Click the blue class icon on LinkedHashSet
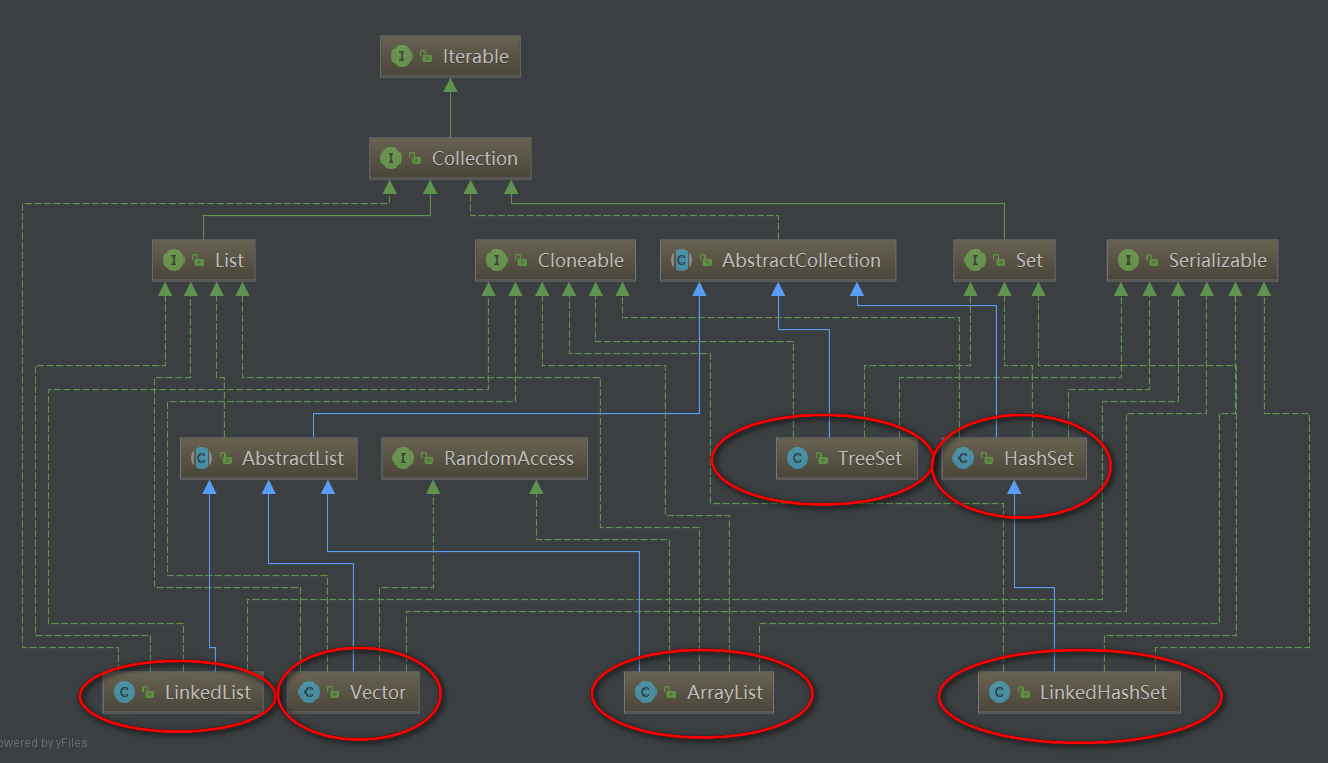The image size is (1328, 763). coord(999,692)
